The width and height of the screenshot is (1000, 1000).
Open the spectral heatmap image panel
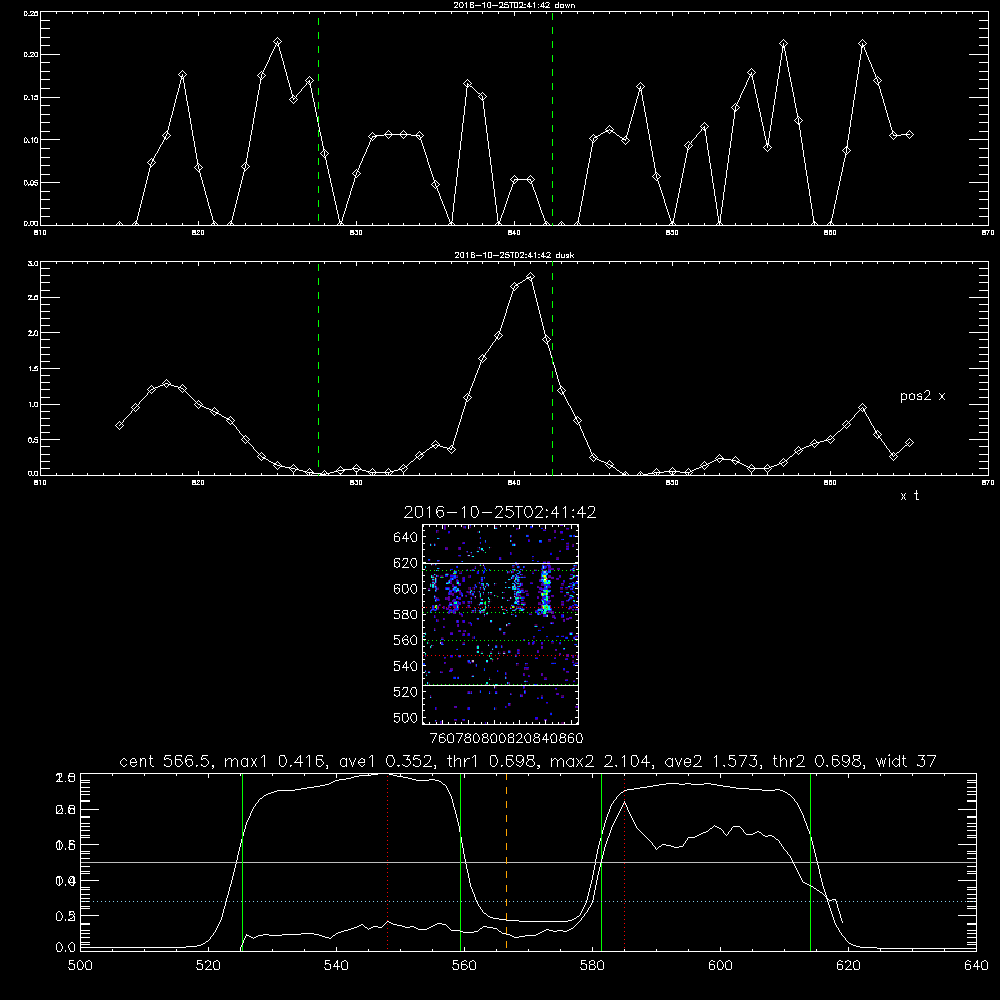(x=500, y=624)
